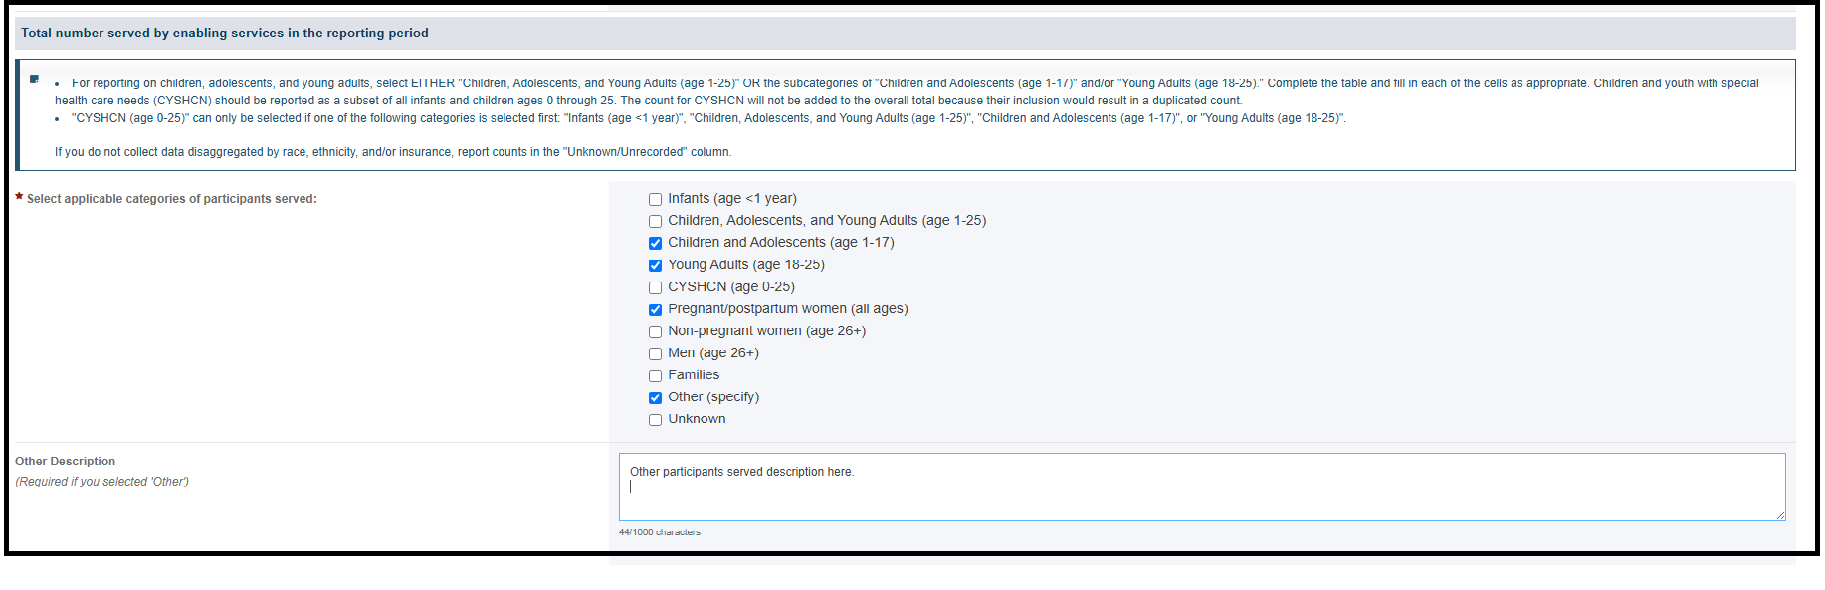The image size is (1825, 590).
Task: Toggle the Families checkbox on
Action: coord(655,375)
